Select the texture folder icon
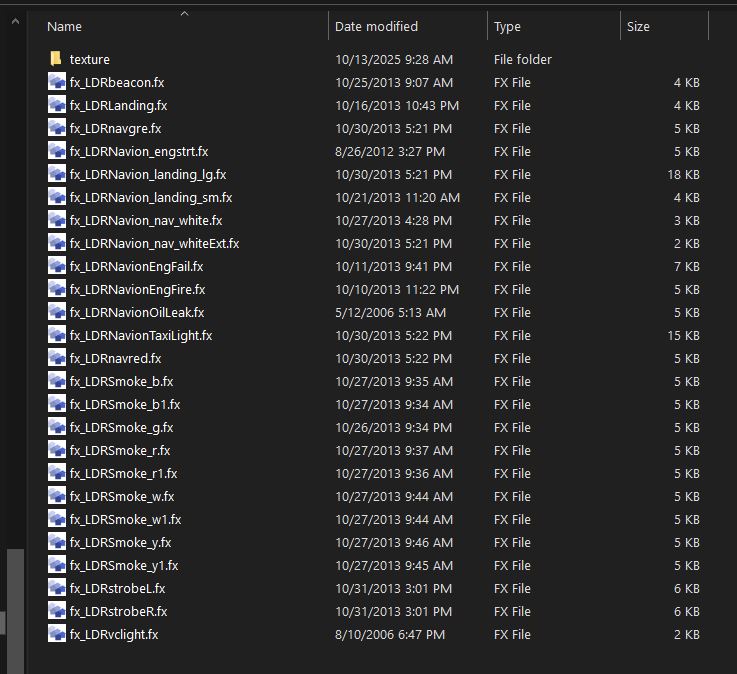The image size is (737, 674). pos(56,59)
